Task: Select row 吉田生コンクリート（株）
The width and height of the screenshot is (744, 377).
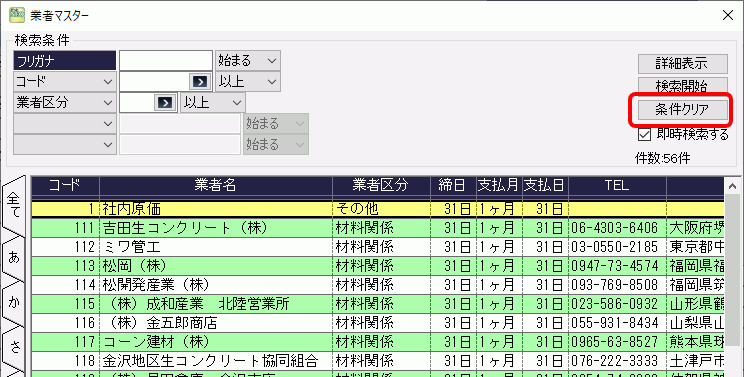Action: 378,228
